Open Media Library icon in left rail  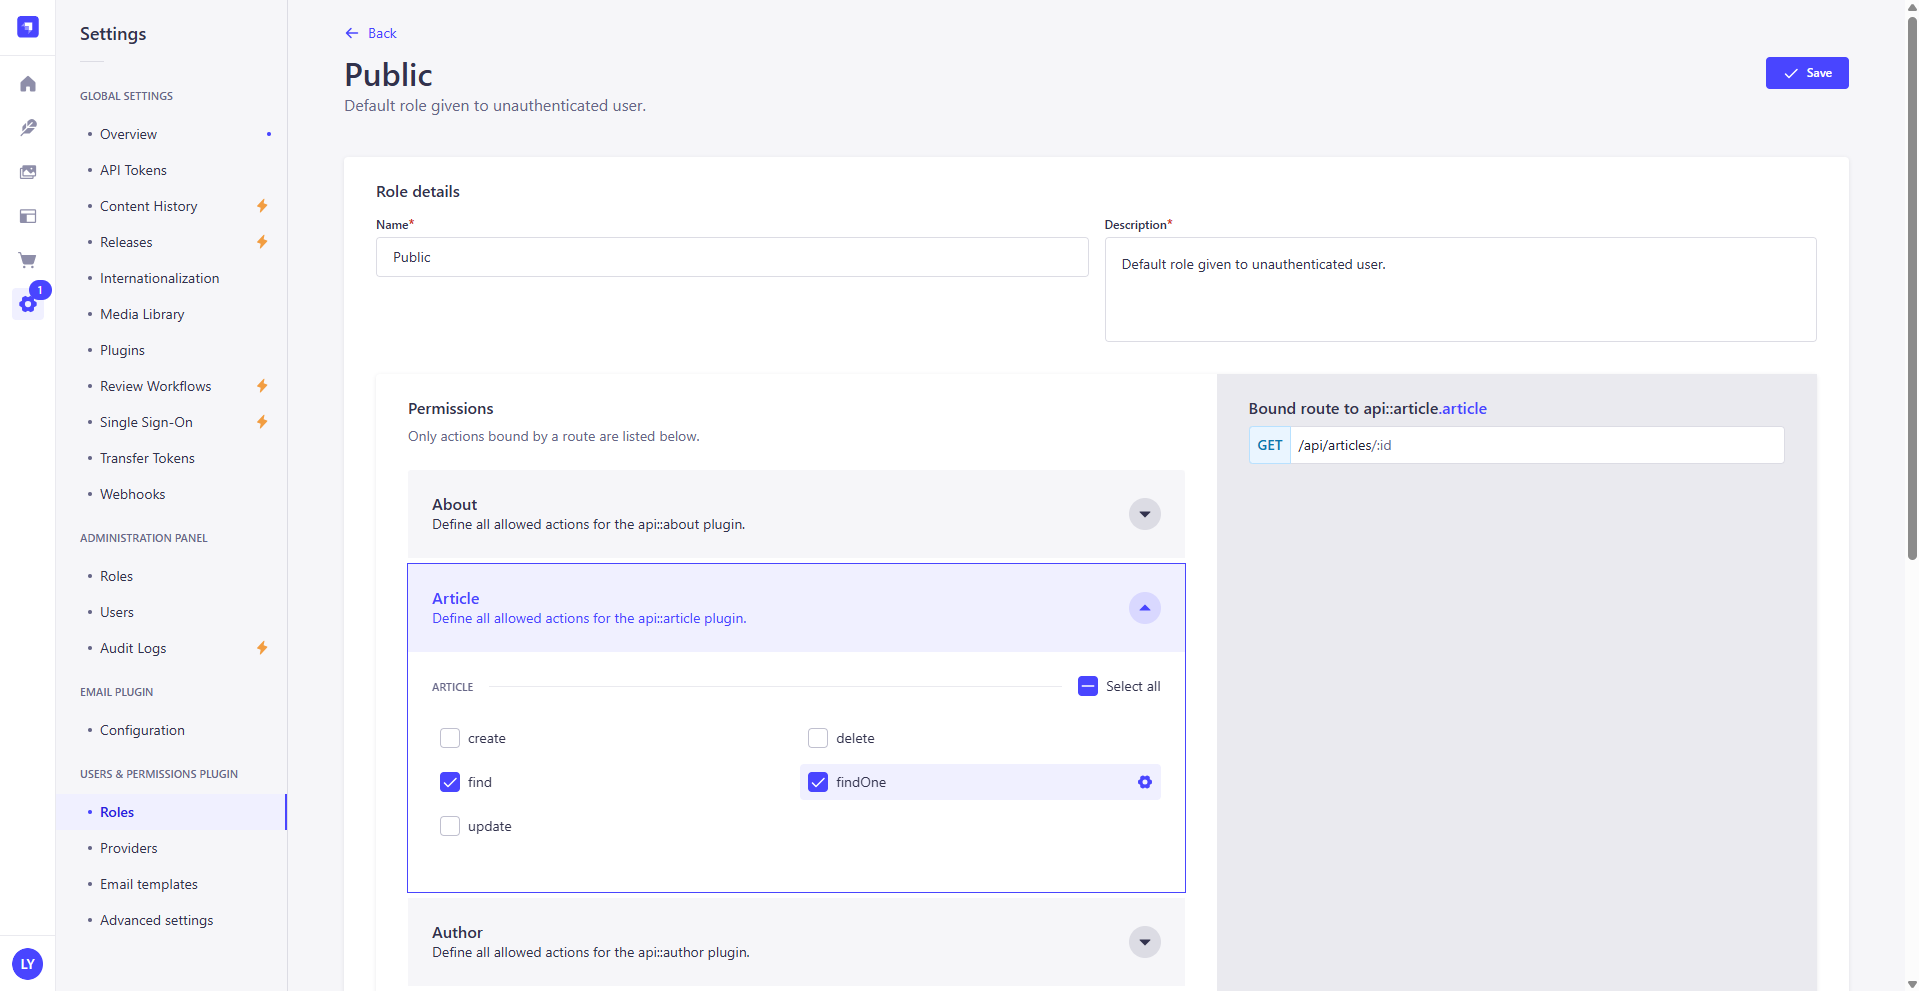tap(28, 172)
